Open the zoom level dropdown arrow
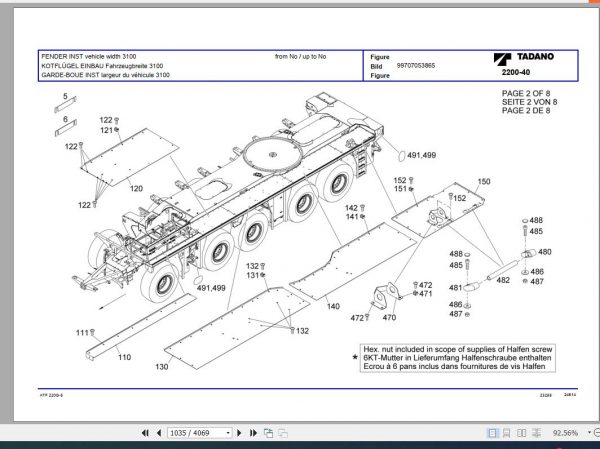Viewport: 600px width, 449px height. [x=589, y=433]
